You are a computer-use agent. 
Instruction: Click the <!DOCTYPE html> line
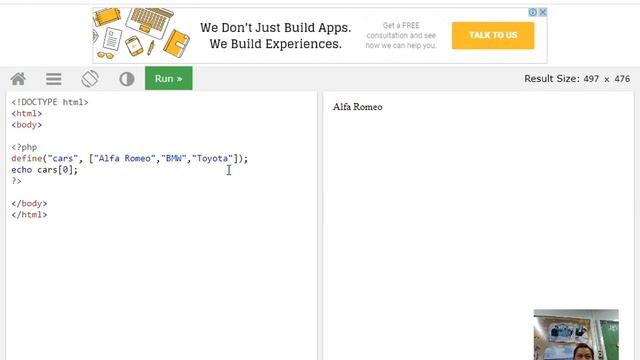(x=50, y=102)
